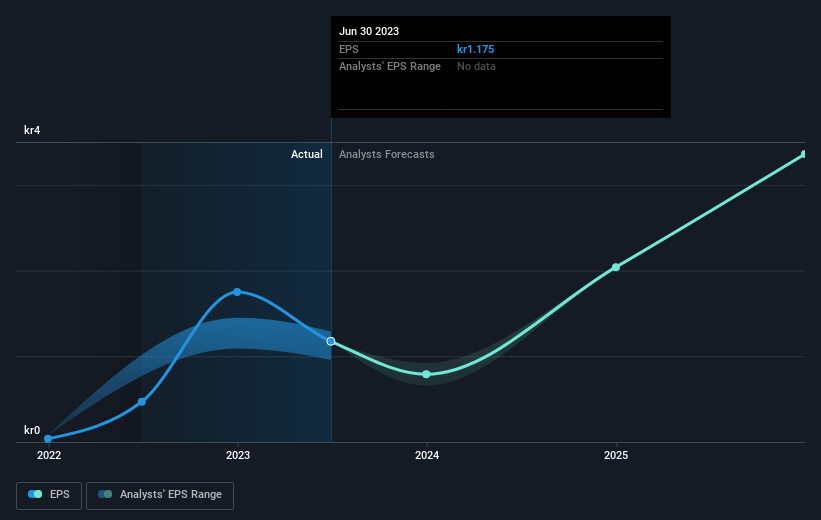Image resolution: width=821 pixels, height=520 pixels.
Task: Click the 'Analysts Forecasts' region label
Action: tap(386, 154)
